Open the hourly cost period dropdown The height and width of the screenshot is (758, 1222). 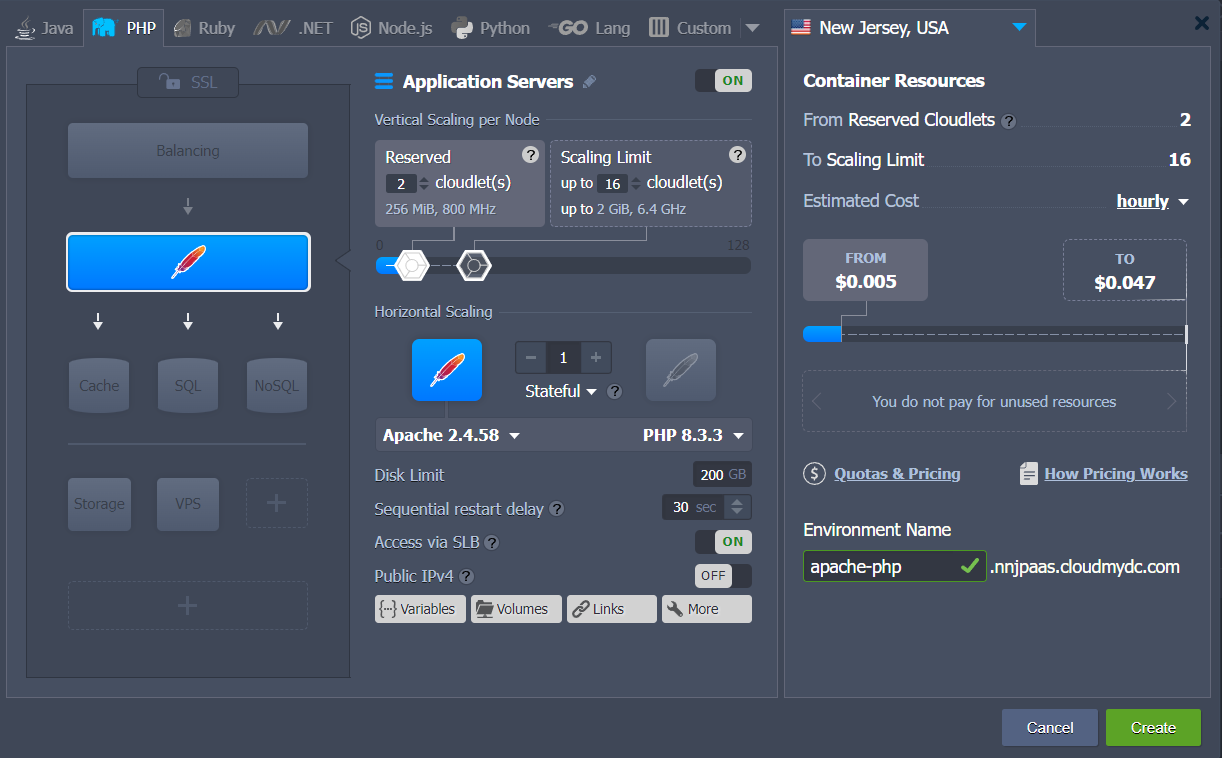(1152, 201)
